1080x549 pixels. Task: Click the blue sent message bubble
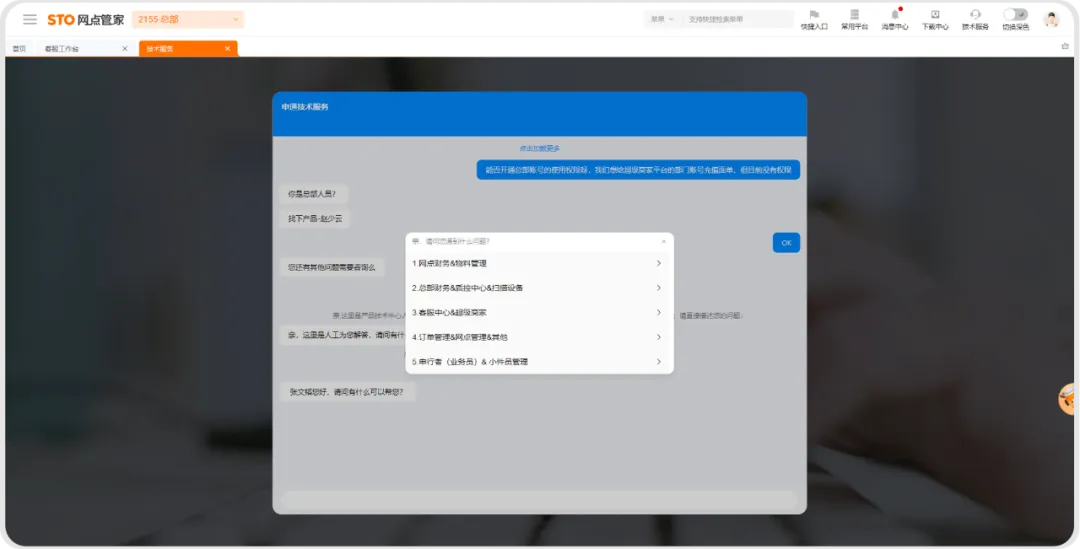coord(638,170)
